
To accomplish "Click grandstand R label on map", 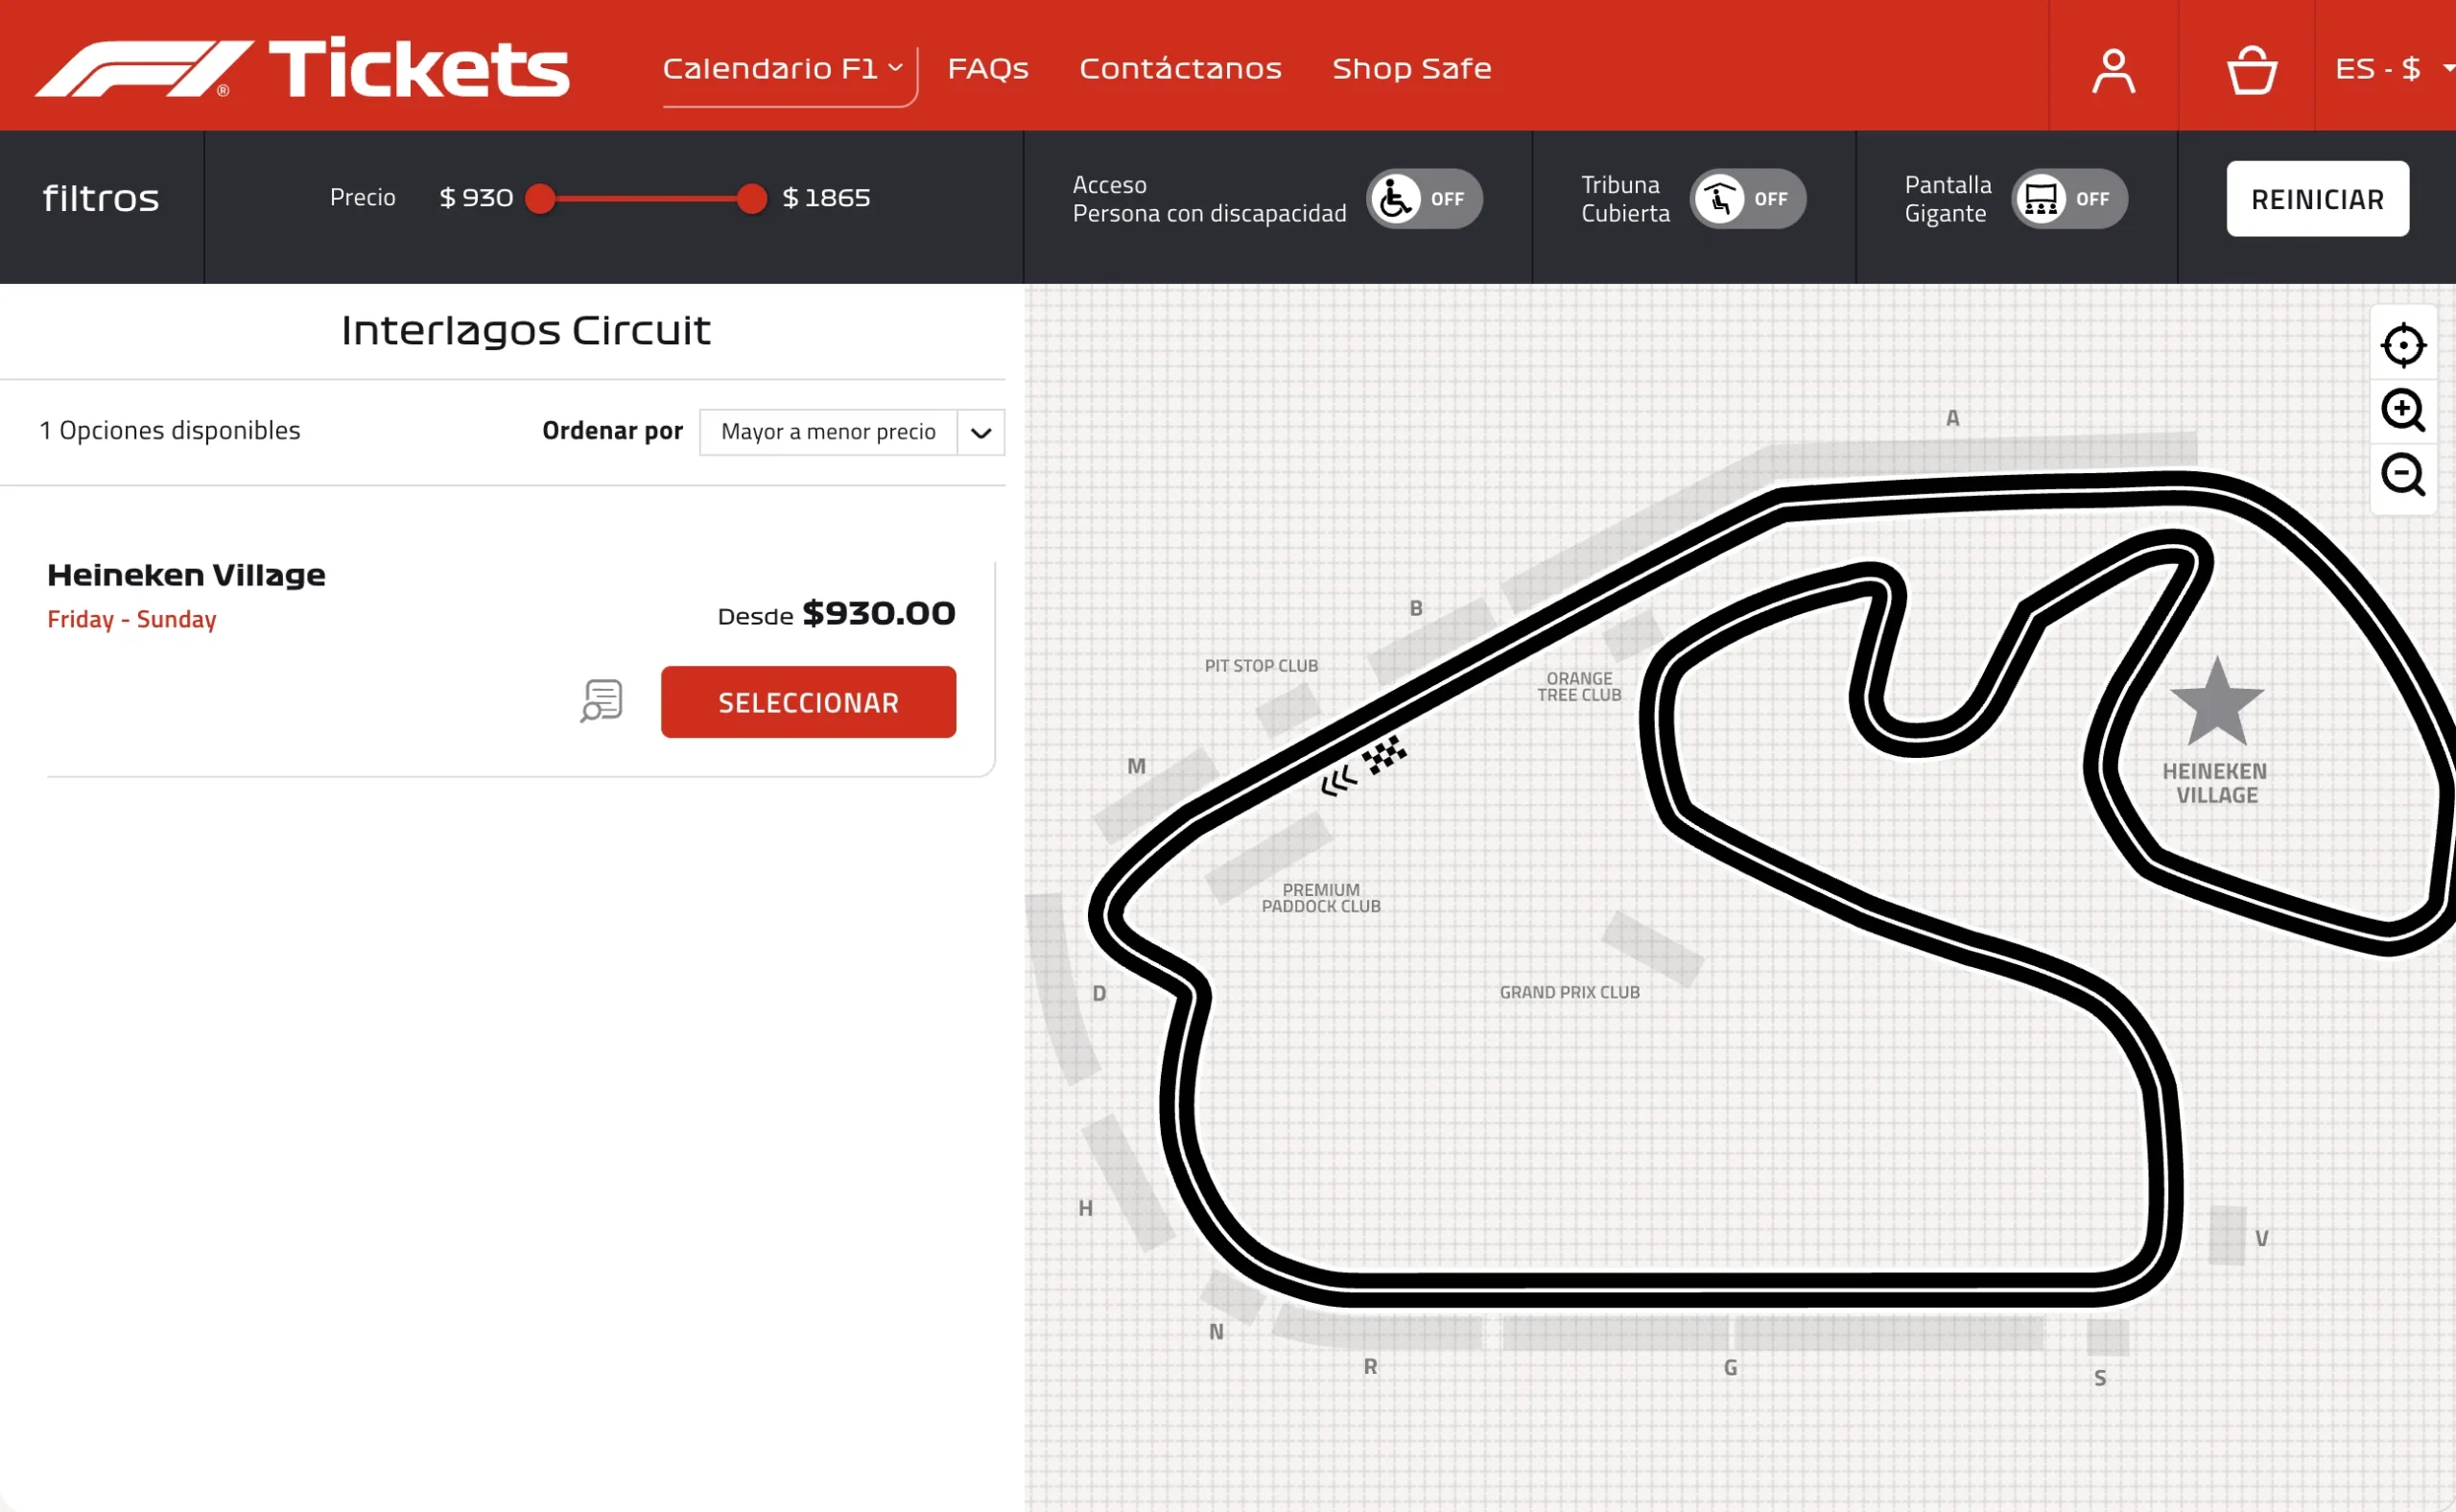I will pyautogui.click(x=1370, y=1367).
